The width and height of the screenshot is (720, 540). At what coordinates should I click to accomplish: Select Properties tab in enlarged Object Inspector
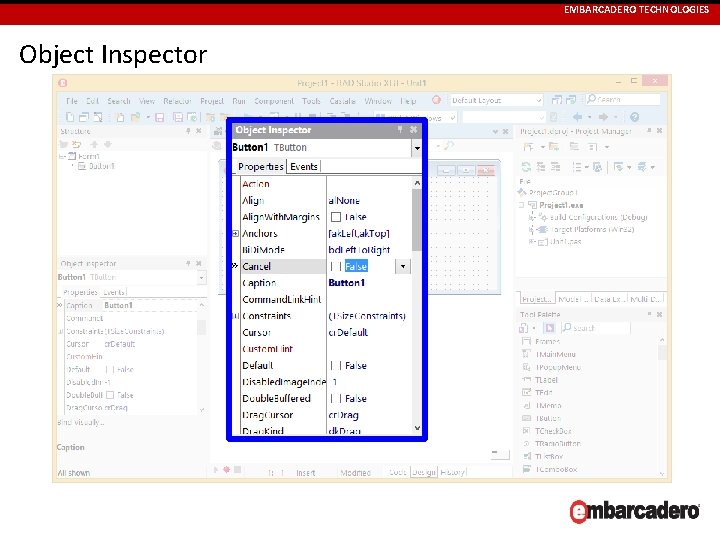(260, 167)
